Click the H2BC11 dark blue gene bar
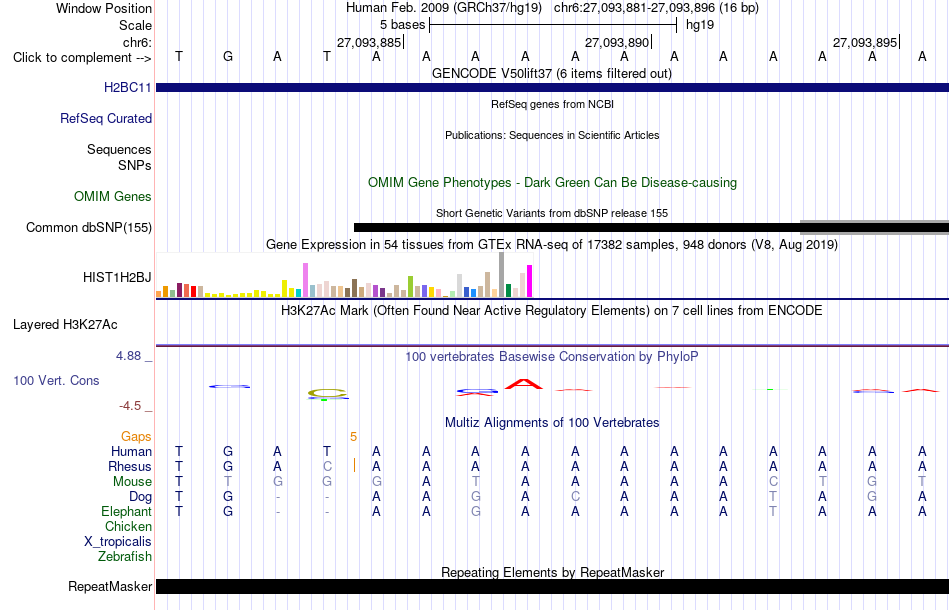 pyautogui.click(x=552, y=87)
